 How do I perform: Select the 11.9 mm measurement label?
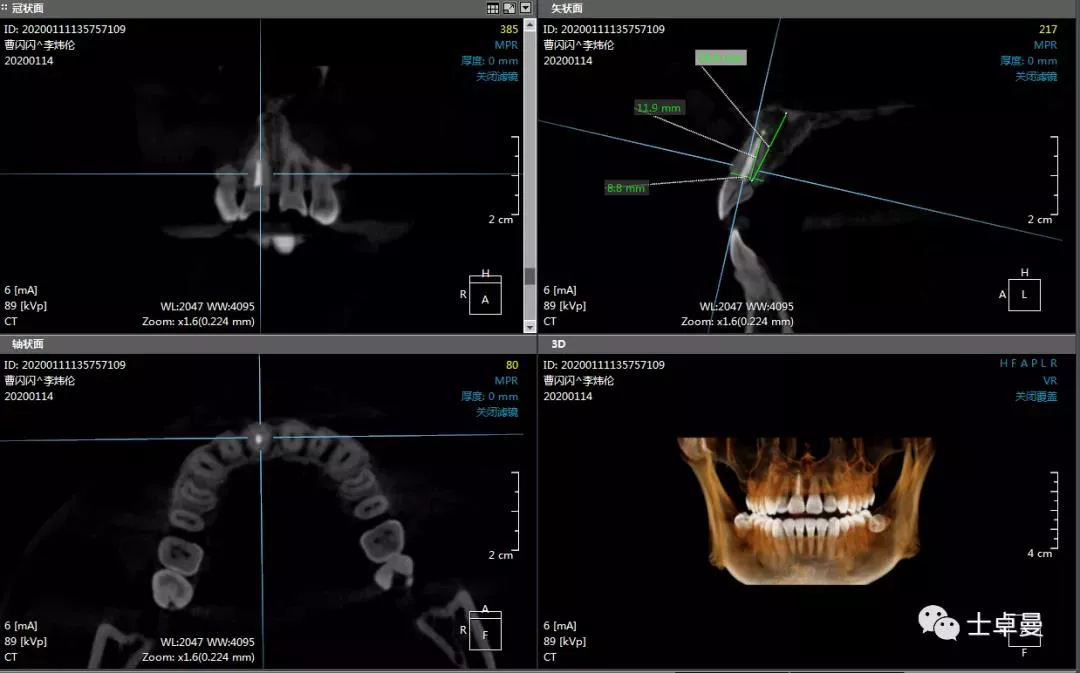point(659,108)
